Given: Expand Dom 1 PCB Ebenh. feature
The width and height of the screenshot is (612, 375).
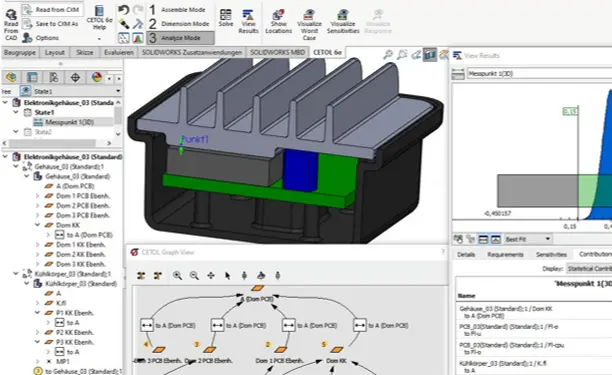Looking at the screenshot, I should tap(37, 196).
